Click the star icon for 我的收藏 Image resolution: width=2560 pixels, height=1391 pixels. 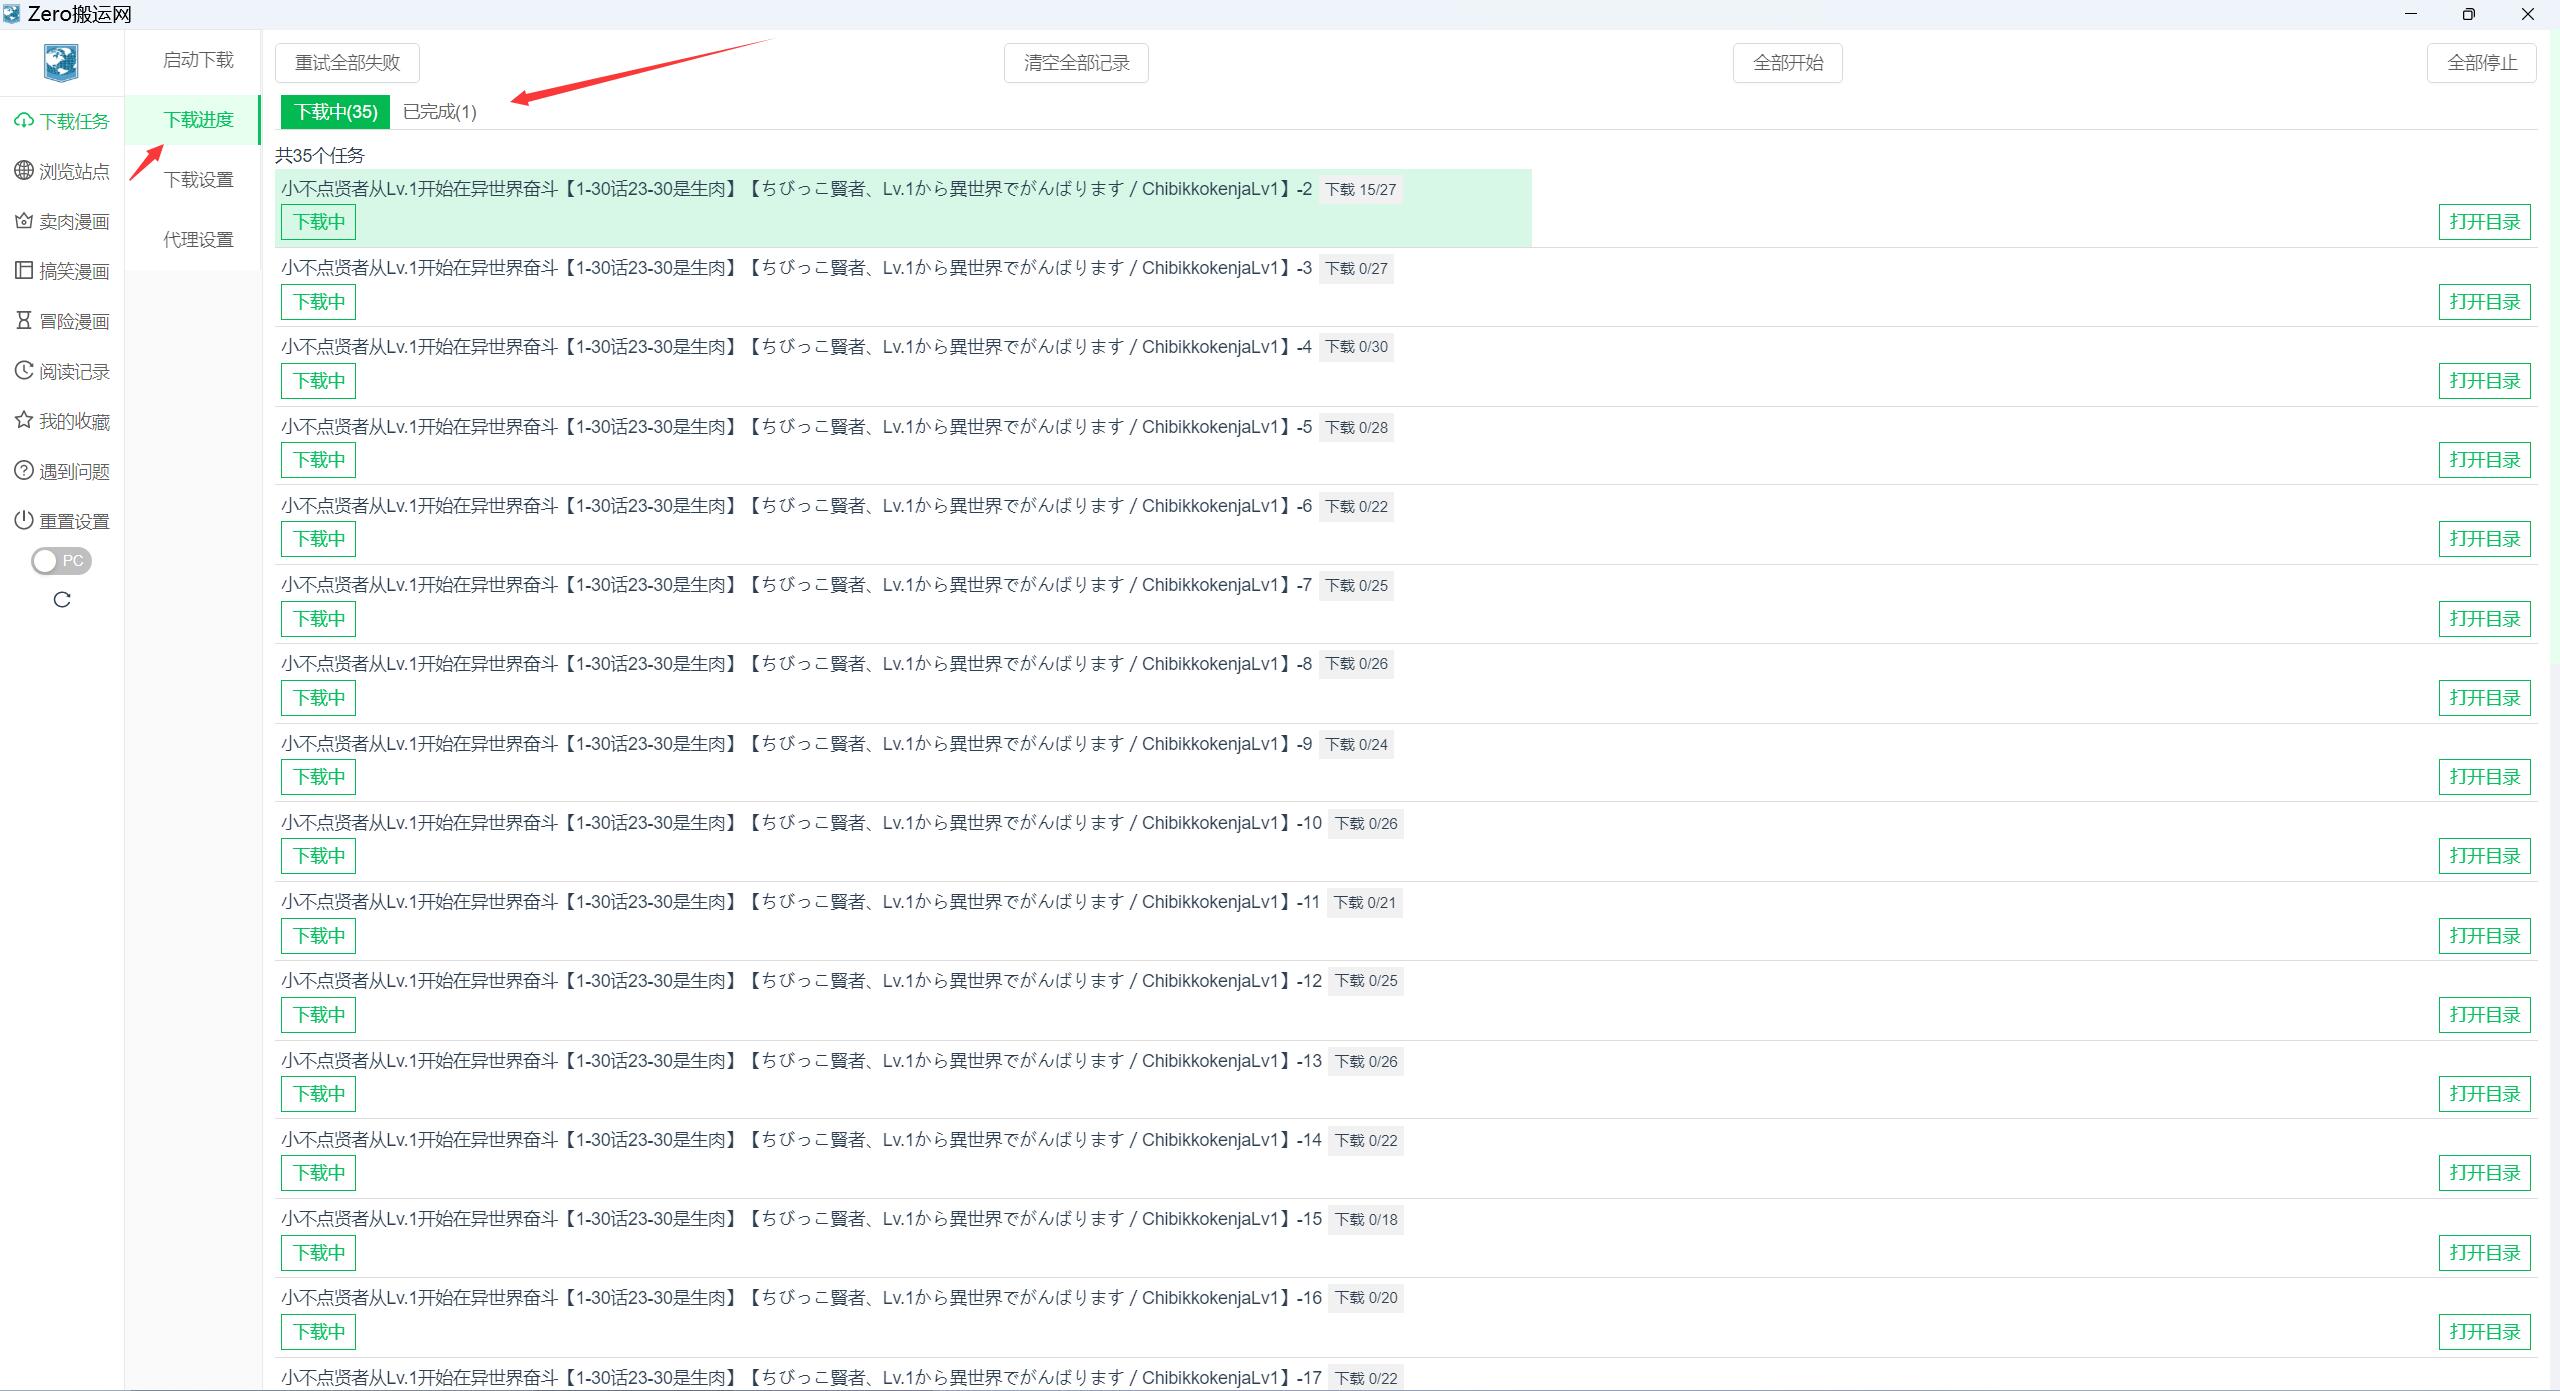pyautogui.click(x=24, y=421)
